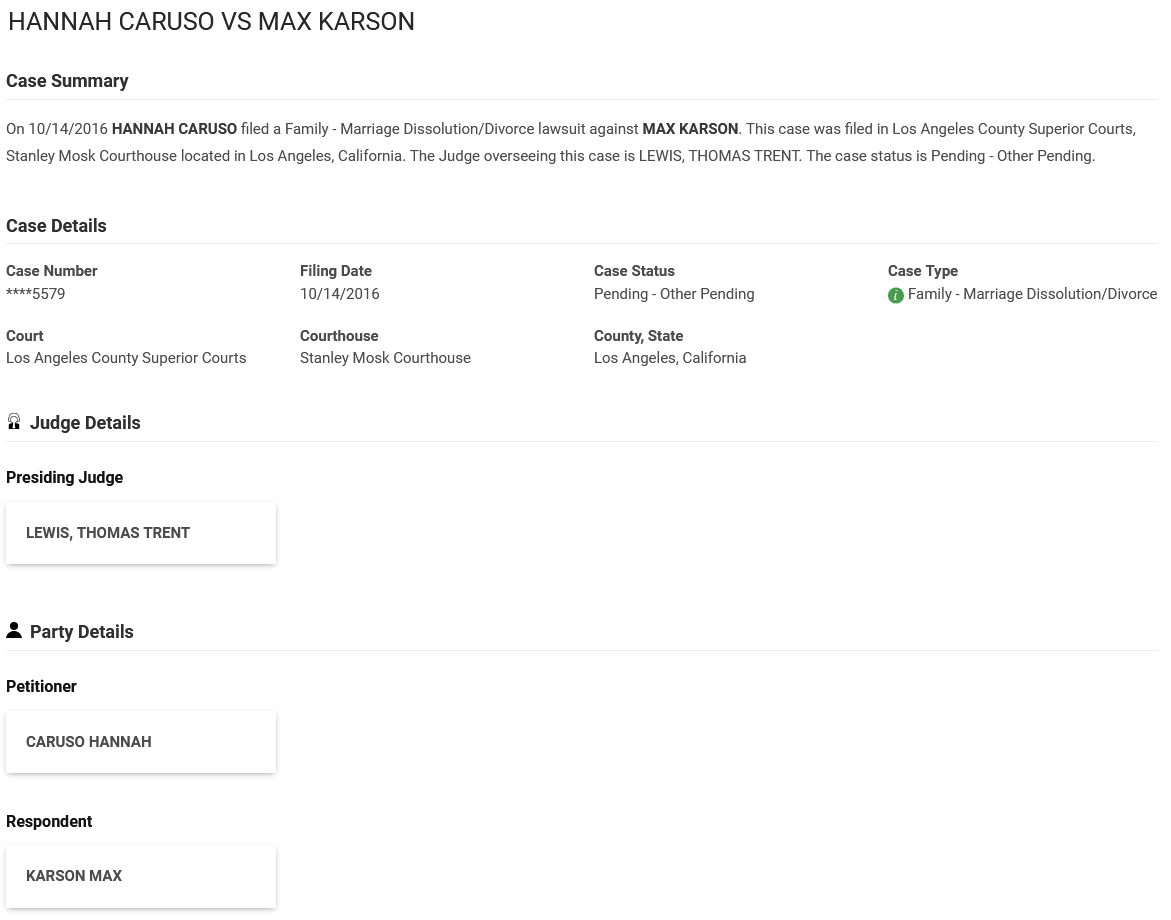Open the LEWIS, THOMAS TRENT judge card
Viewport: 1171px width, 920px height.
(141, 533)
